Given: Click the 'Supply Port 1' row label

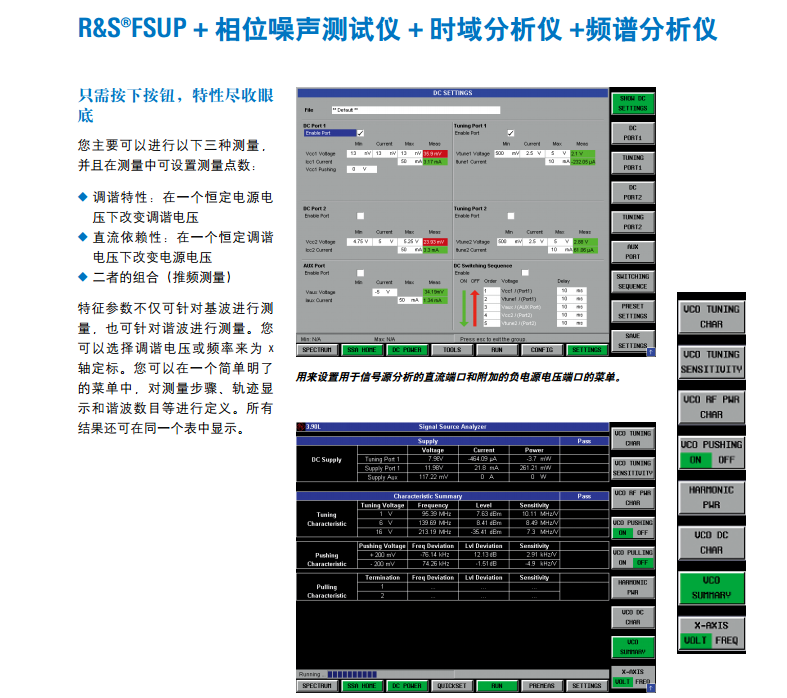Looking at the screenshot, I should pos(382,468).
